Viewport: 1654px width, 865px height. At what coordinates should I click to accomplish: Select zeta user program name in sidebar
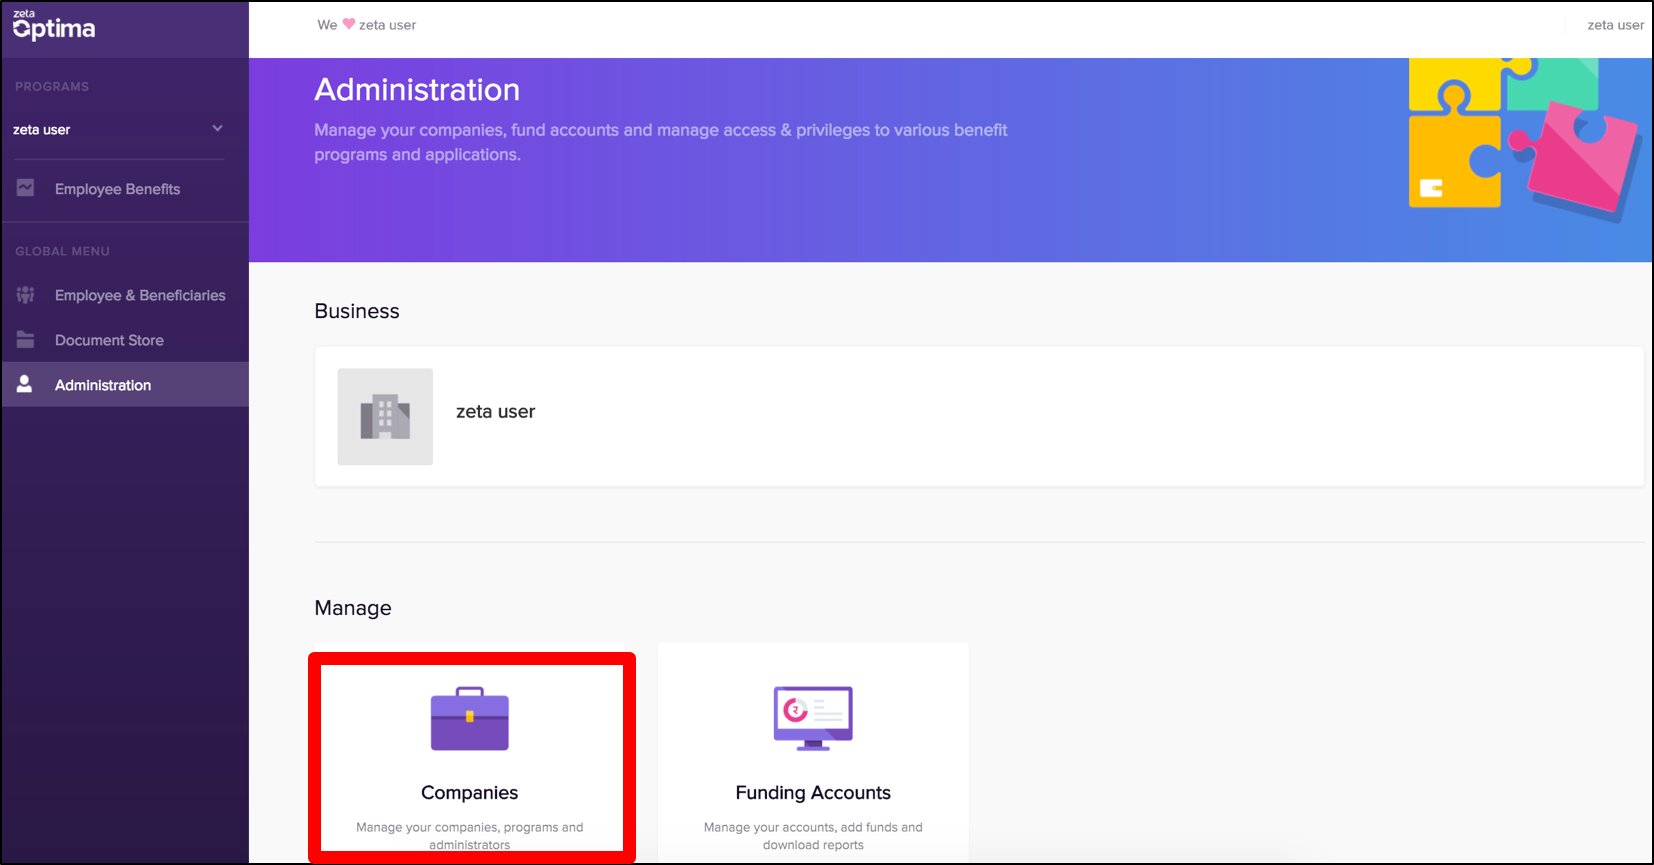tap(42, 130)
